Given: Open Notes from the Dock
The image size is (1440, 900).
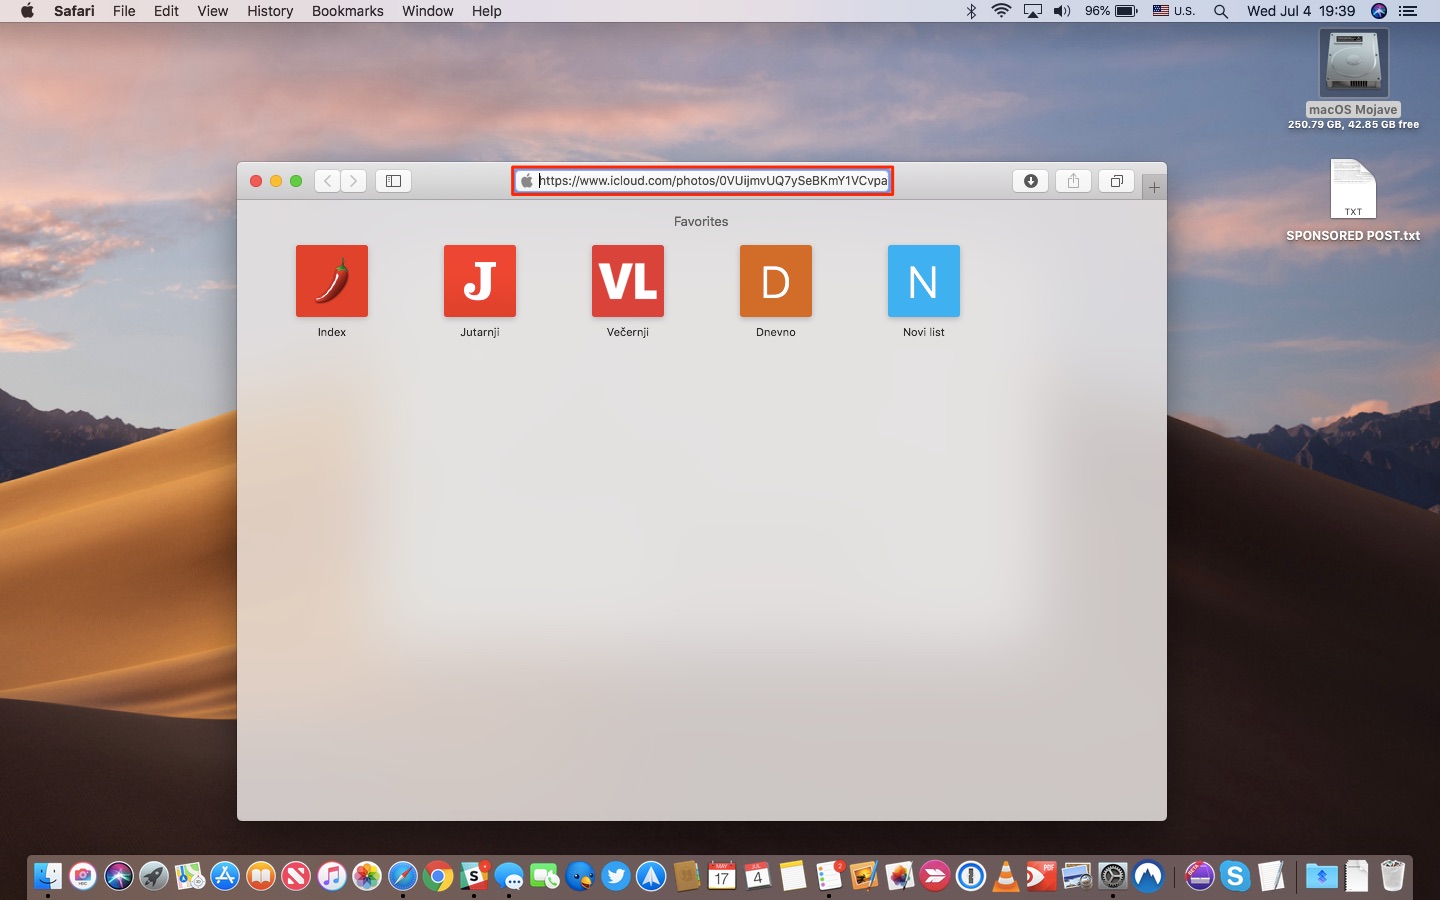Looking at the screenshot, I should [793, 876].
